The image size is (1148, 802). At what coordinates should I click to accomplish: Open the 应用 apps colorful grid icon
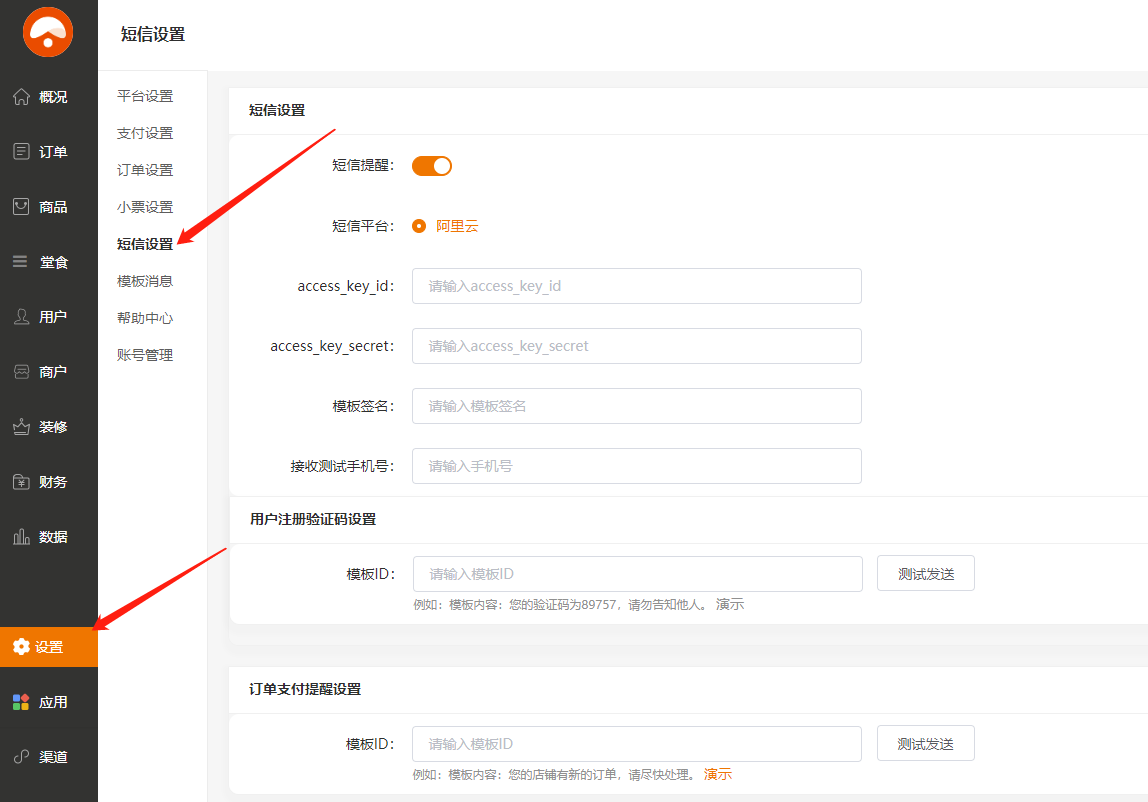pyautogui.click(x=21, y=702)
